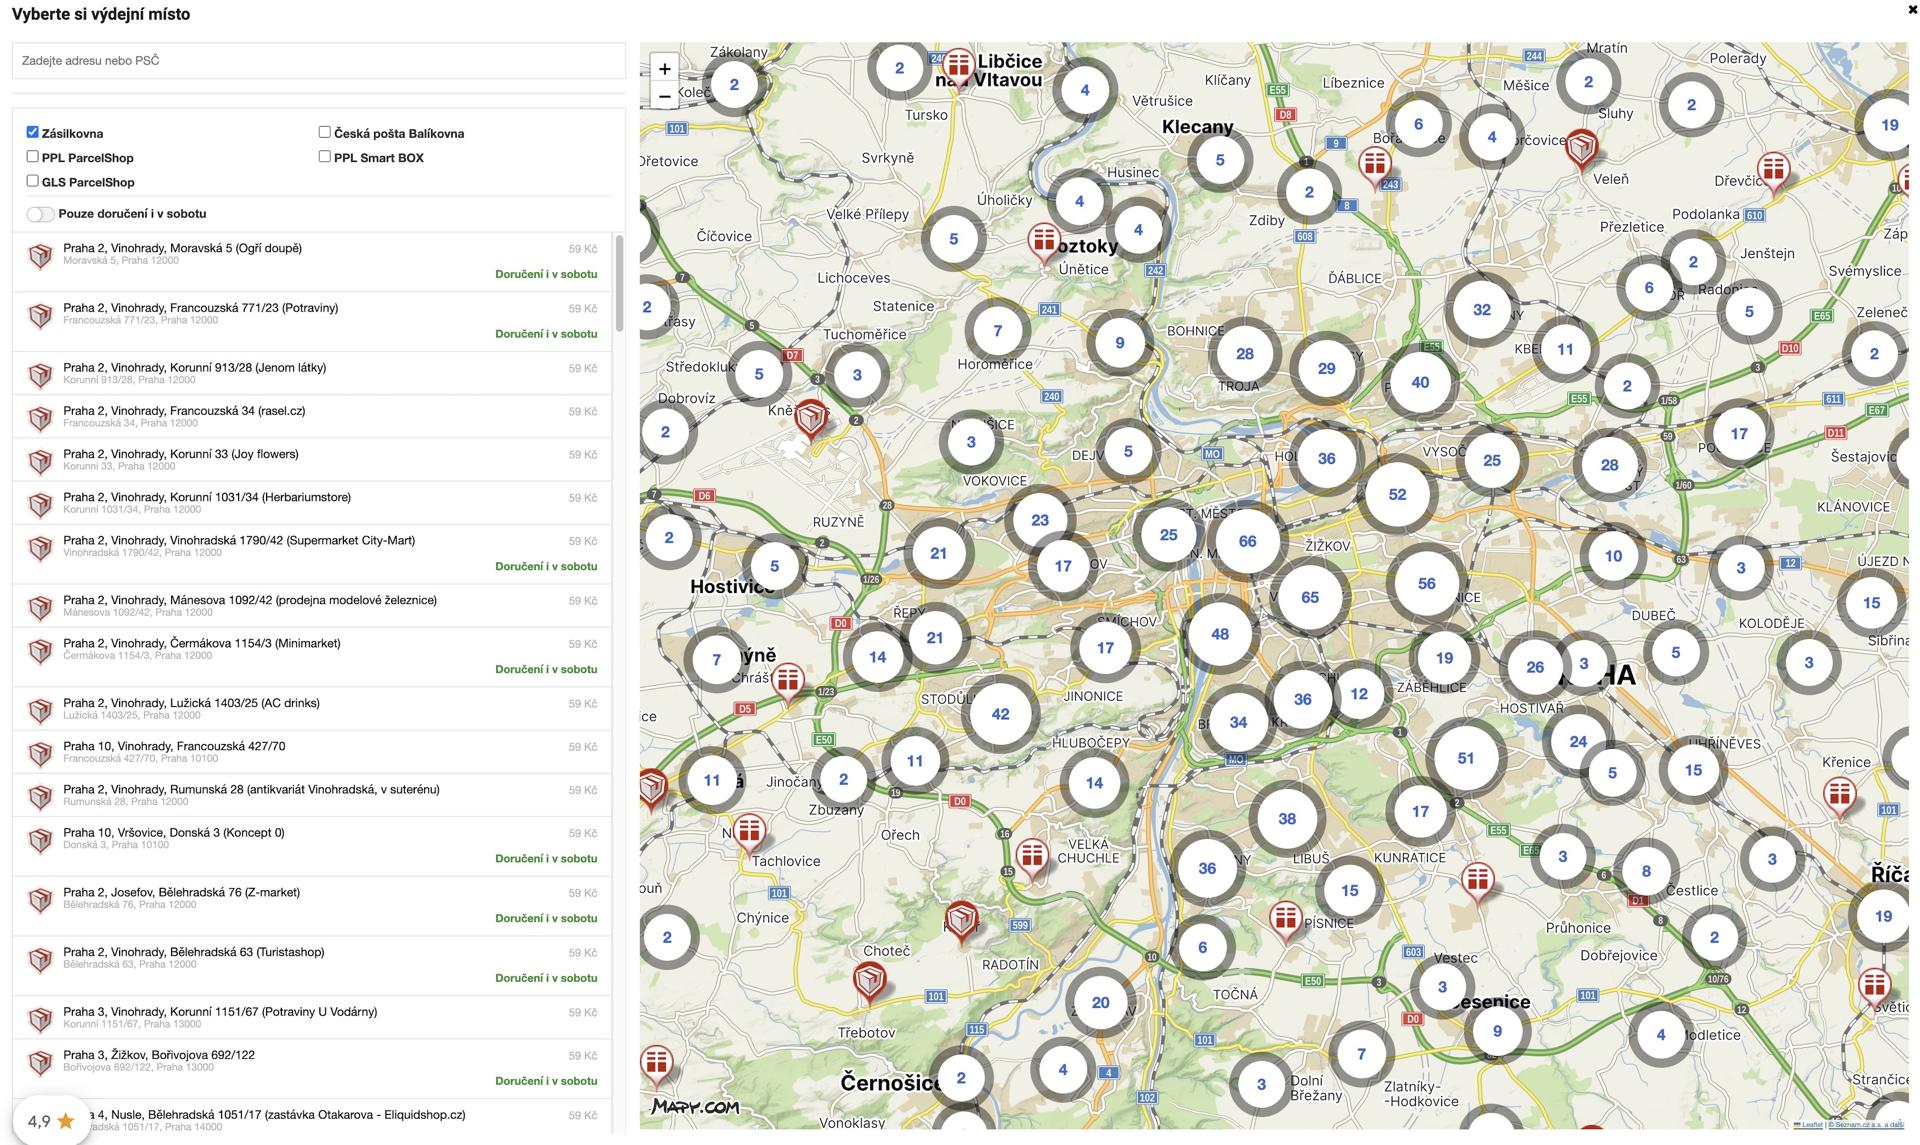Click the Zásilkovna marker near Libčice nad Vltavou

pos(958,66)
